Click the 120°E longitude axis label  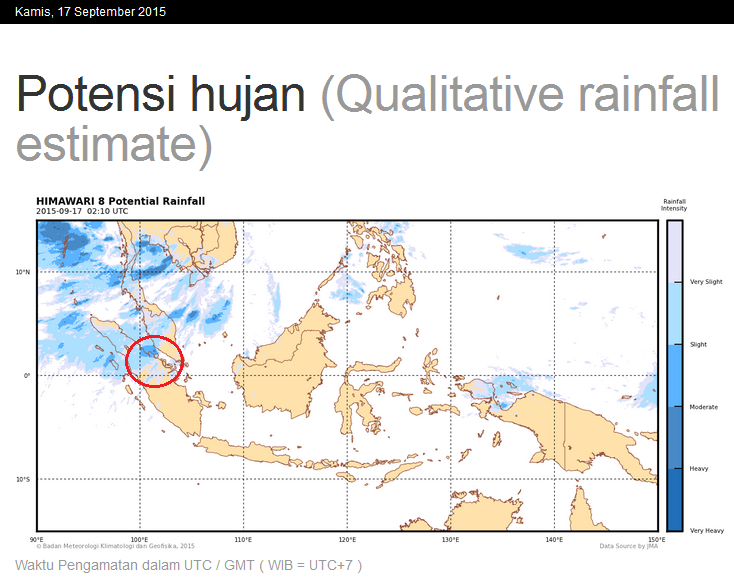click(x=347, y=540)
